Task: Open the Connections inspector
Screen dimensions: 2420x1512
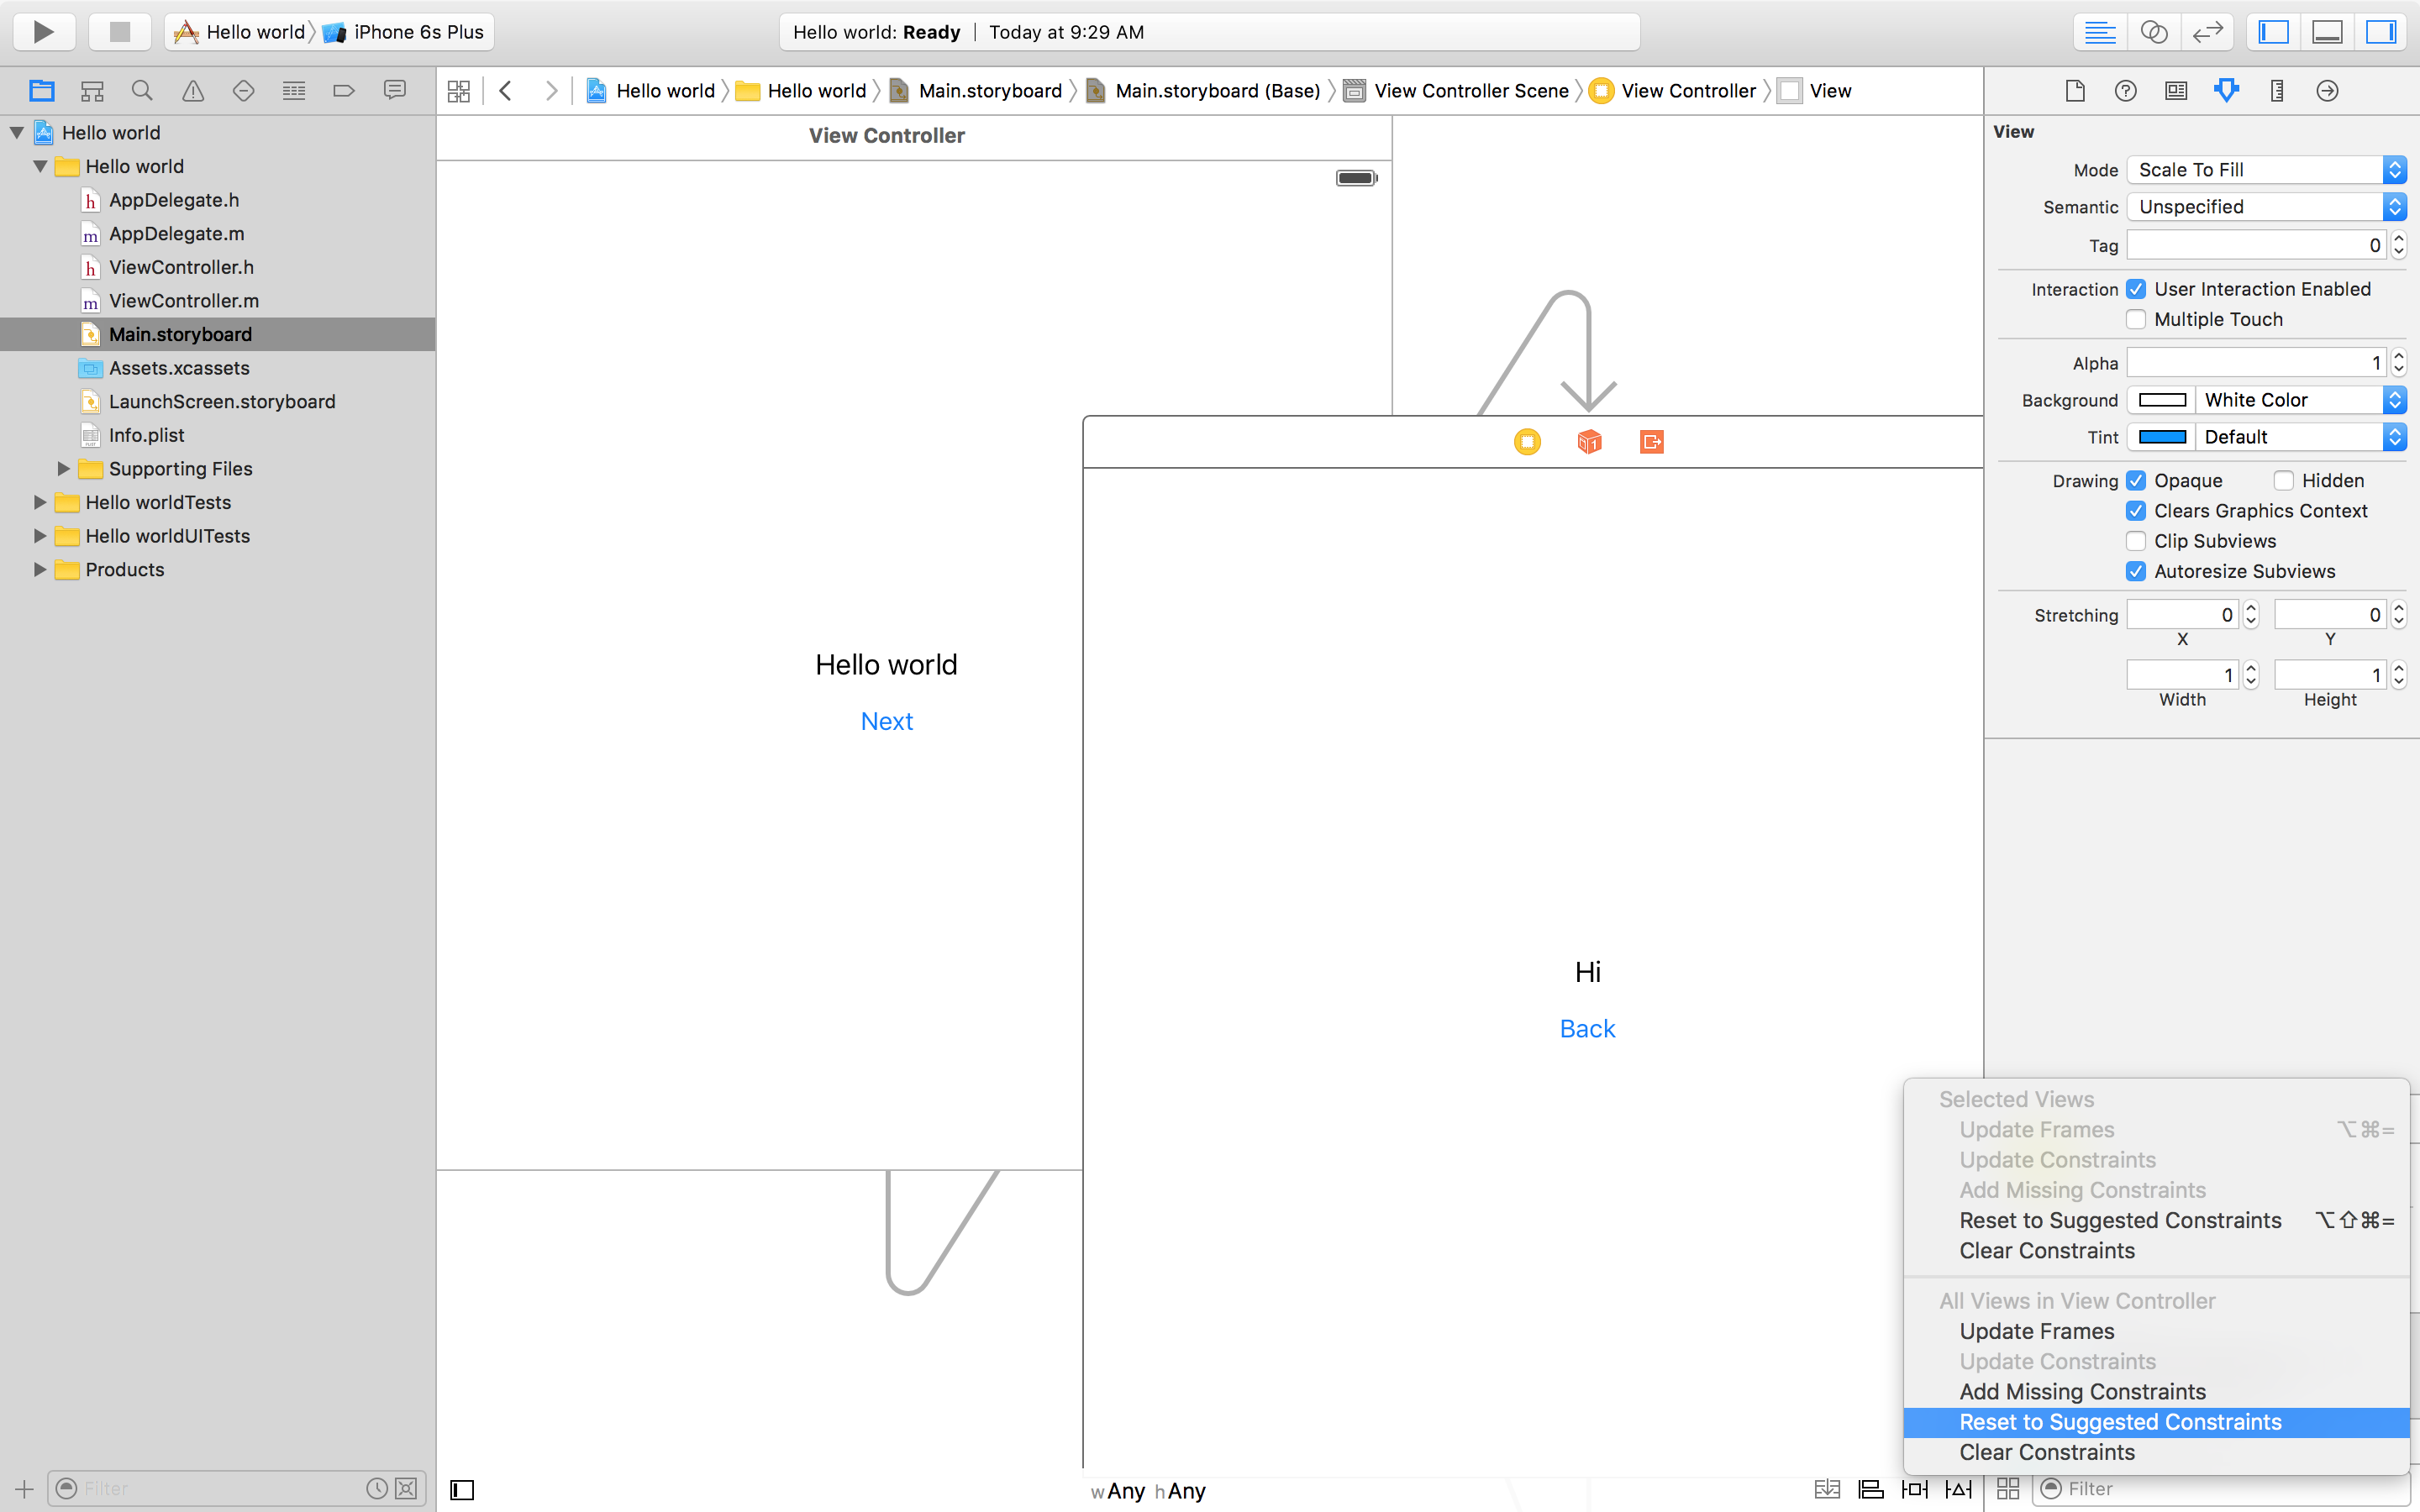Action: (x=2327, y=91)
